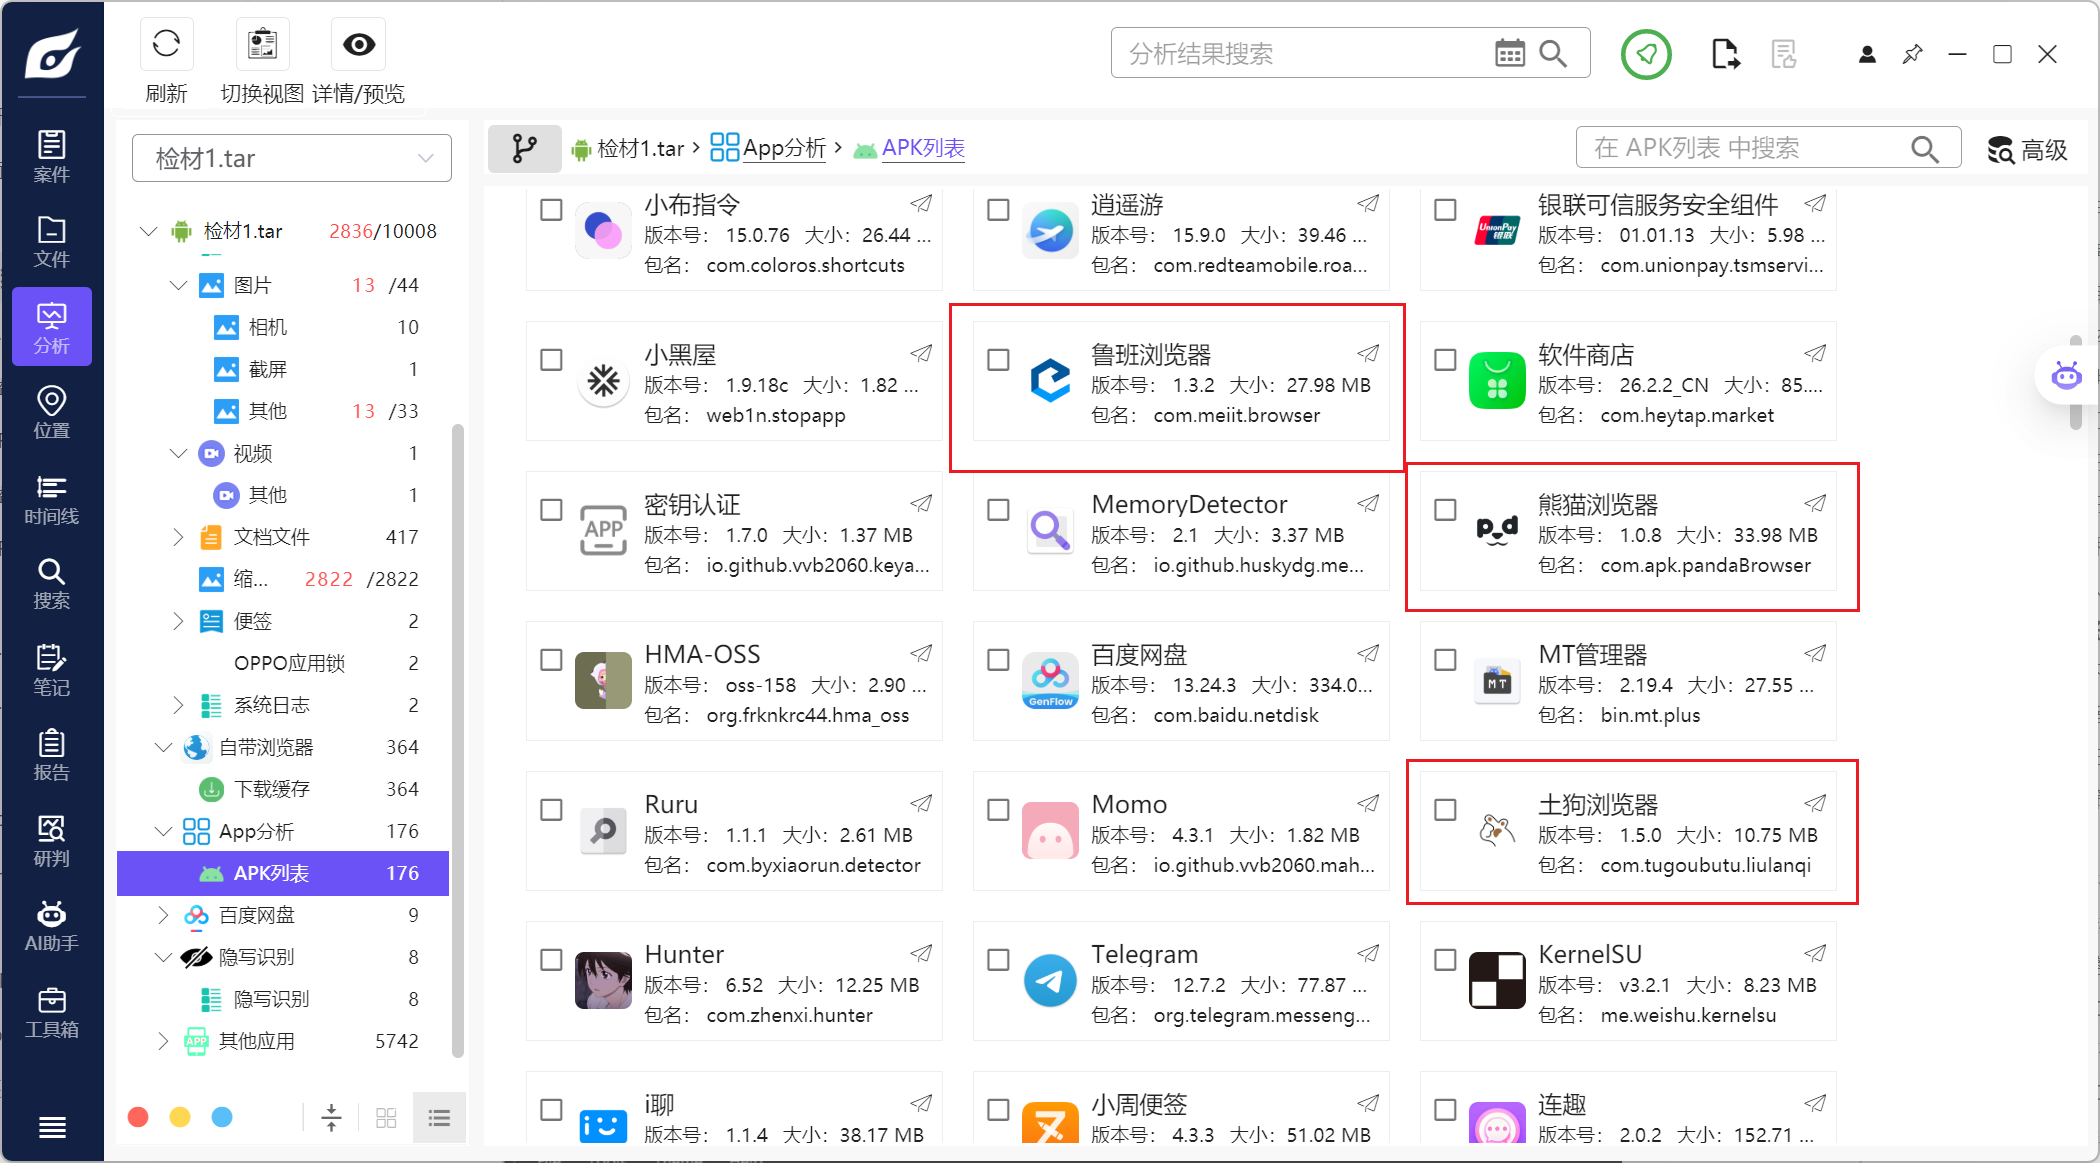Viewport: 2100px width, 1163px height.
Task: Click the magnifier in 分析结果搜索 box
Action: (1553, 53)
